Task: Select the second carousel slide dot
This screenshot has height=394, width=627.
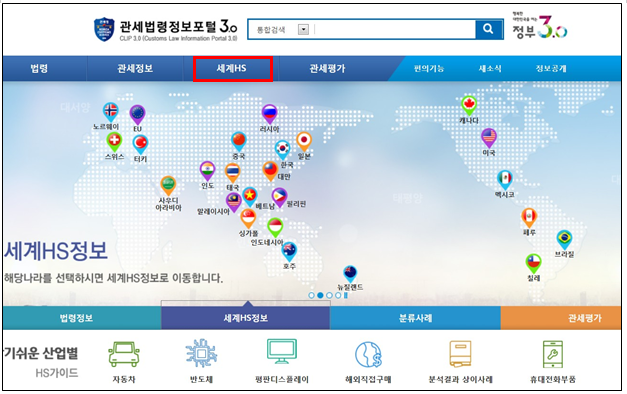Action: pyautogui.click(x=320, y=295)
